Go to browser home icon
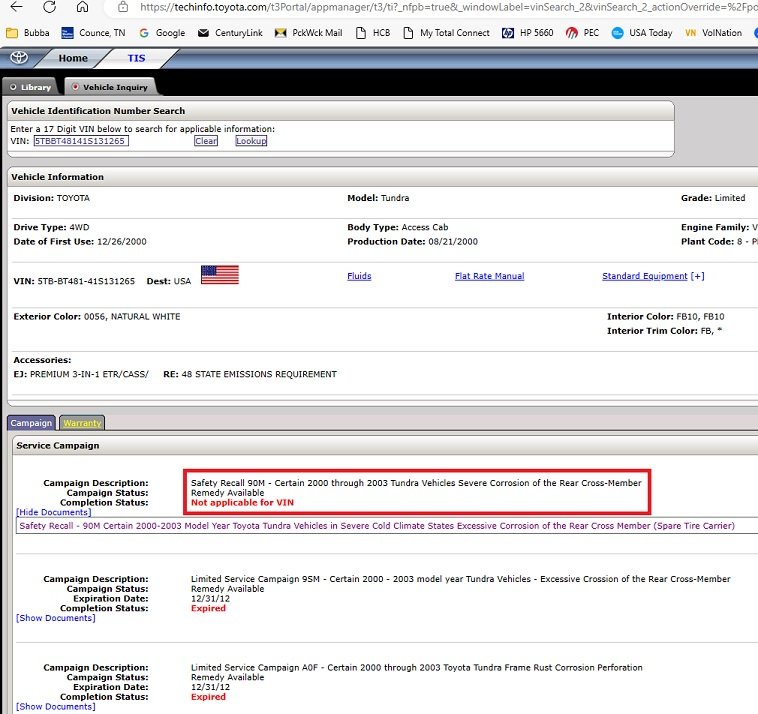 pyautogui.click(x=83, y=6)
